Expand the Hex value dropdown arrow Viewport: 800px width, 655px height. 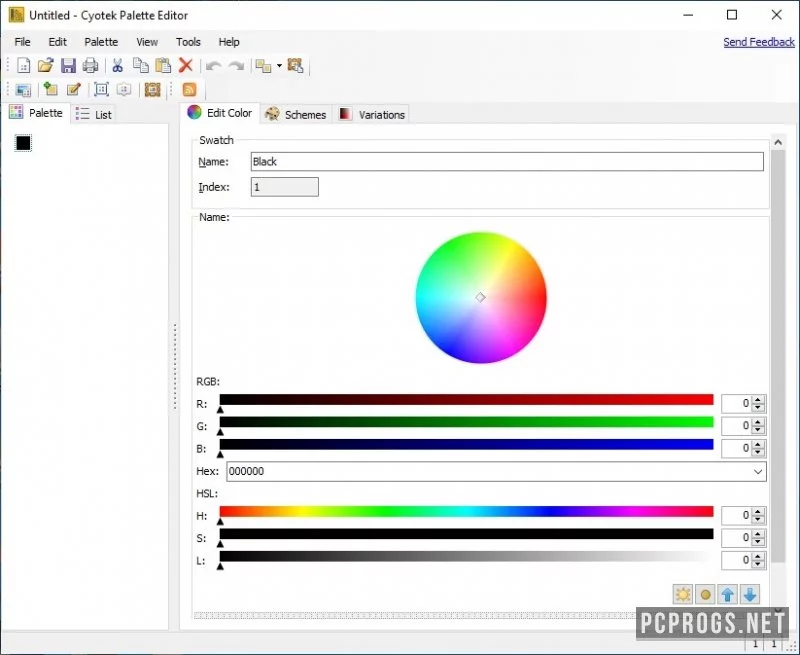click(758, 471)
